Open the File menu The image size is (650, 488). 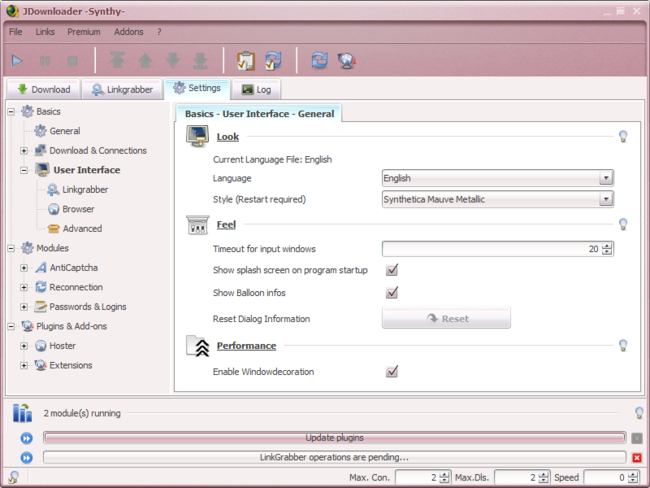coord(16,32)
